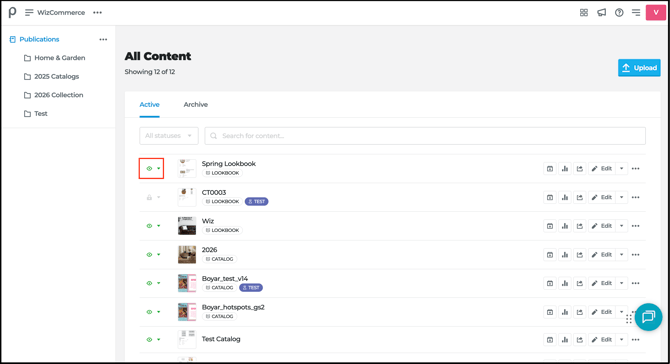670x364 pixels.
Task: Switch to the Active tab
Action: [x=149, y=105]
